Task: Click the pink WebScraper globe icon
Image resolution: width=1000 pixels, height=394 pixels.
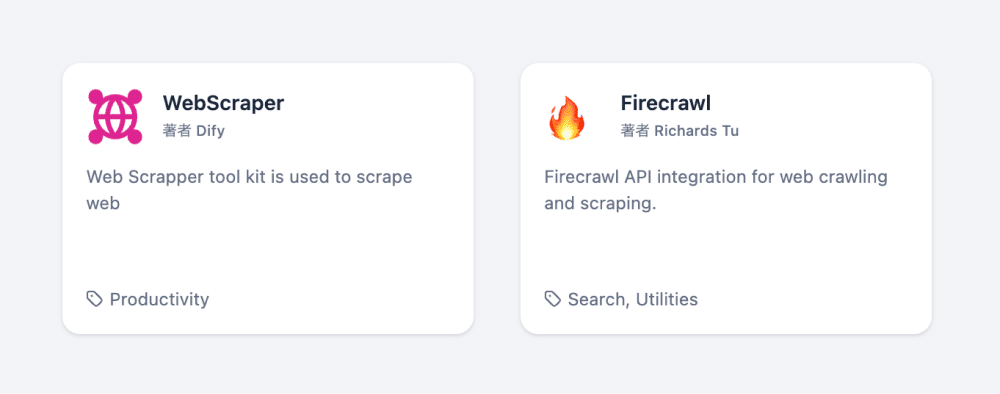Action: [115, 117]
